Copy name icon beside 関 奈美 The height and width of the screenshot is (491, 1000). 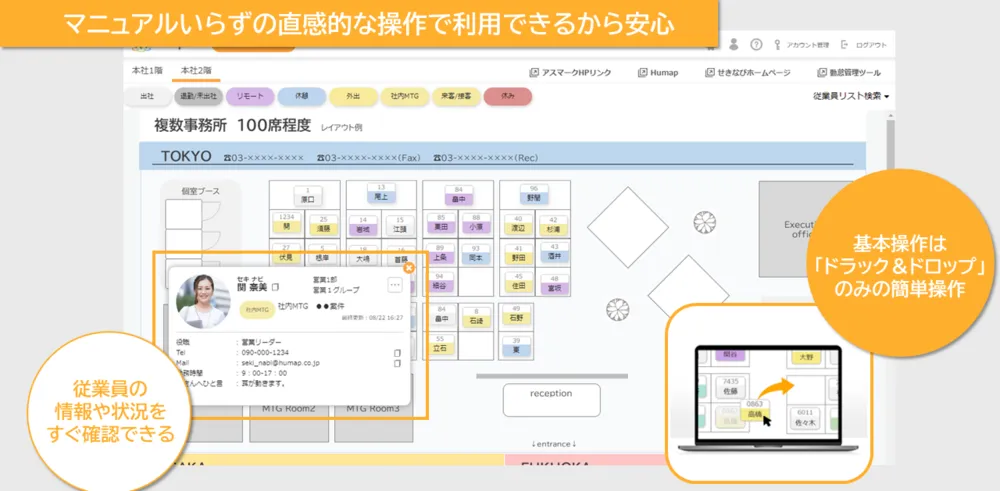(275, 288)
